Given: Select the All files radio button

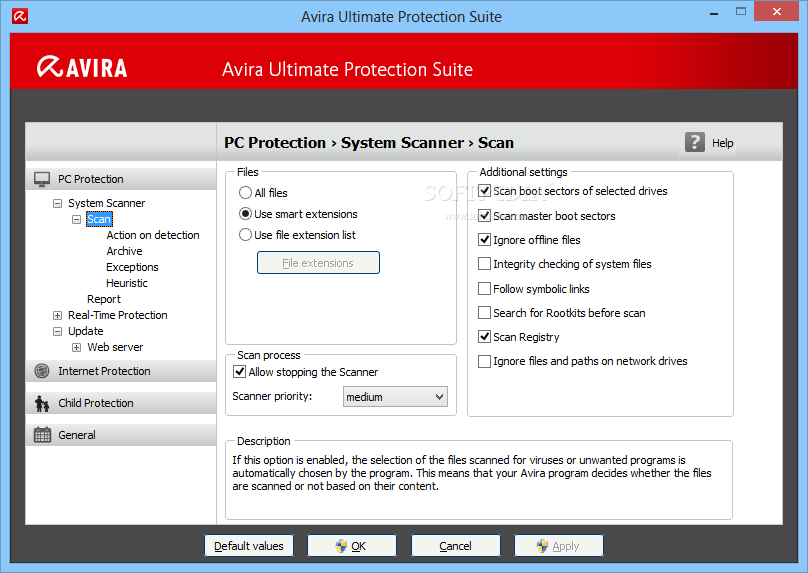Looking at the screenshot, I should [x=245, y=193].
